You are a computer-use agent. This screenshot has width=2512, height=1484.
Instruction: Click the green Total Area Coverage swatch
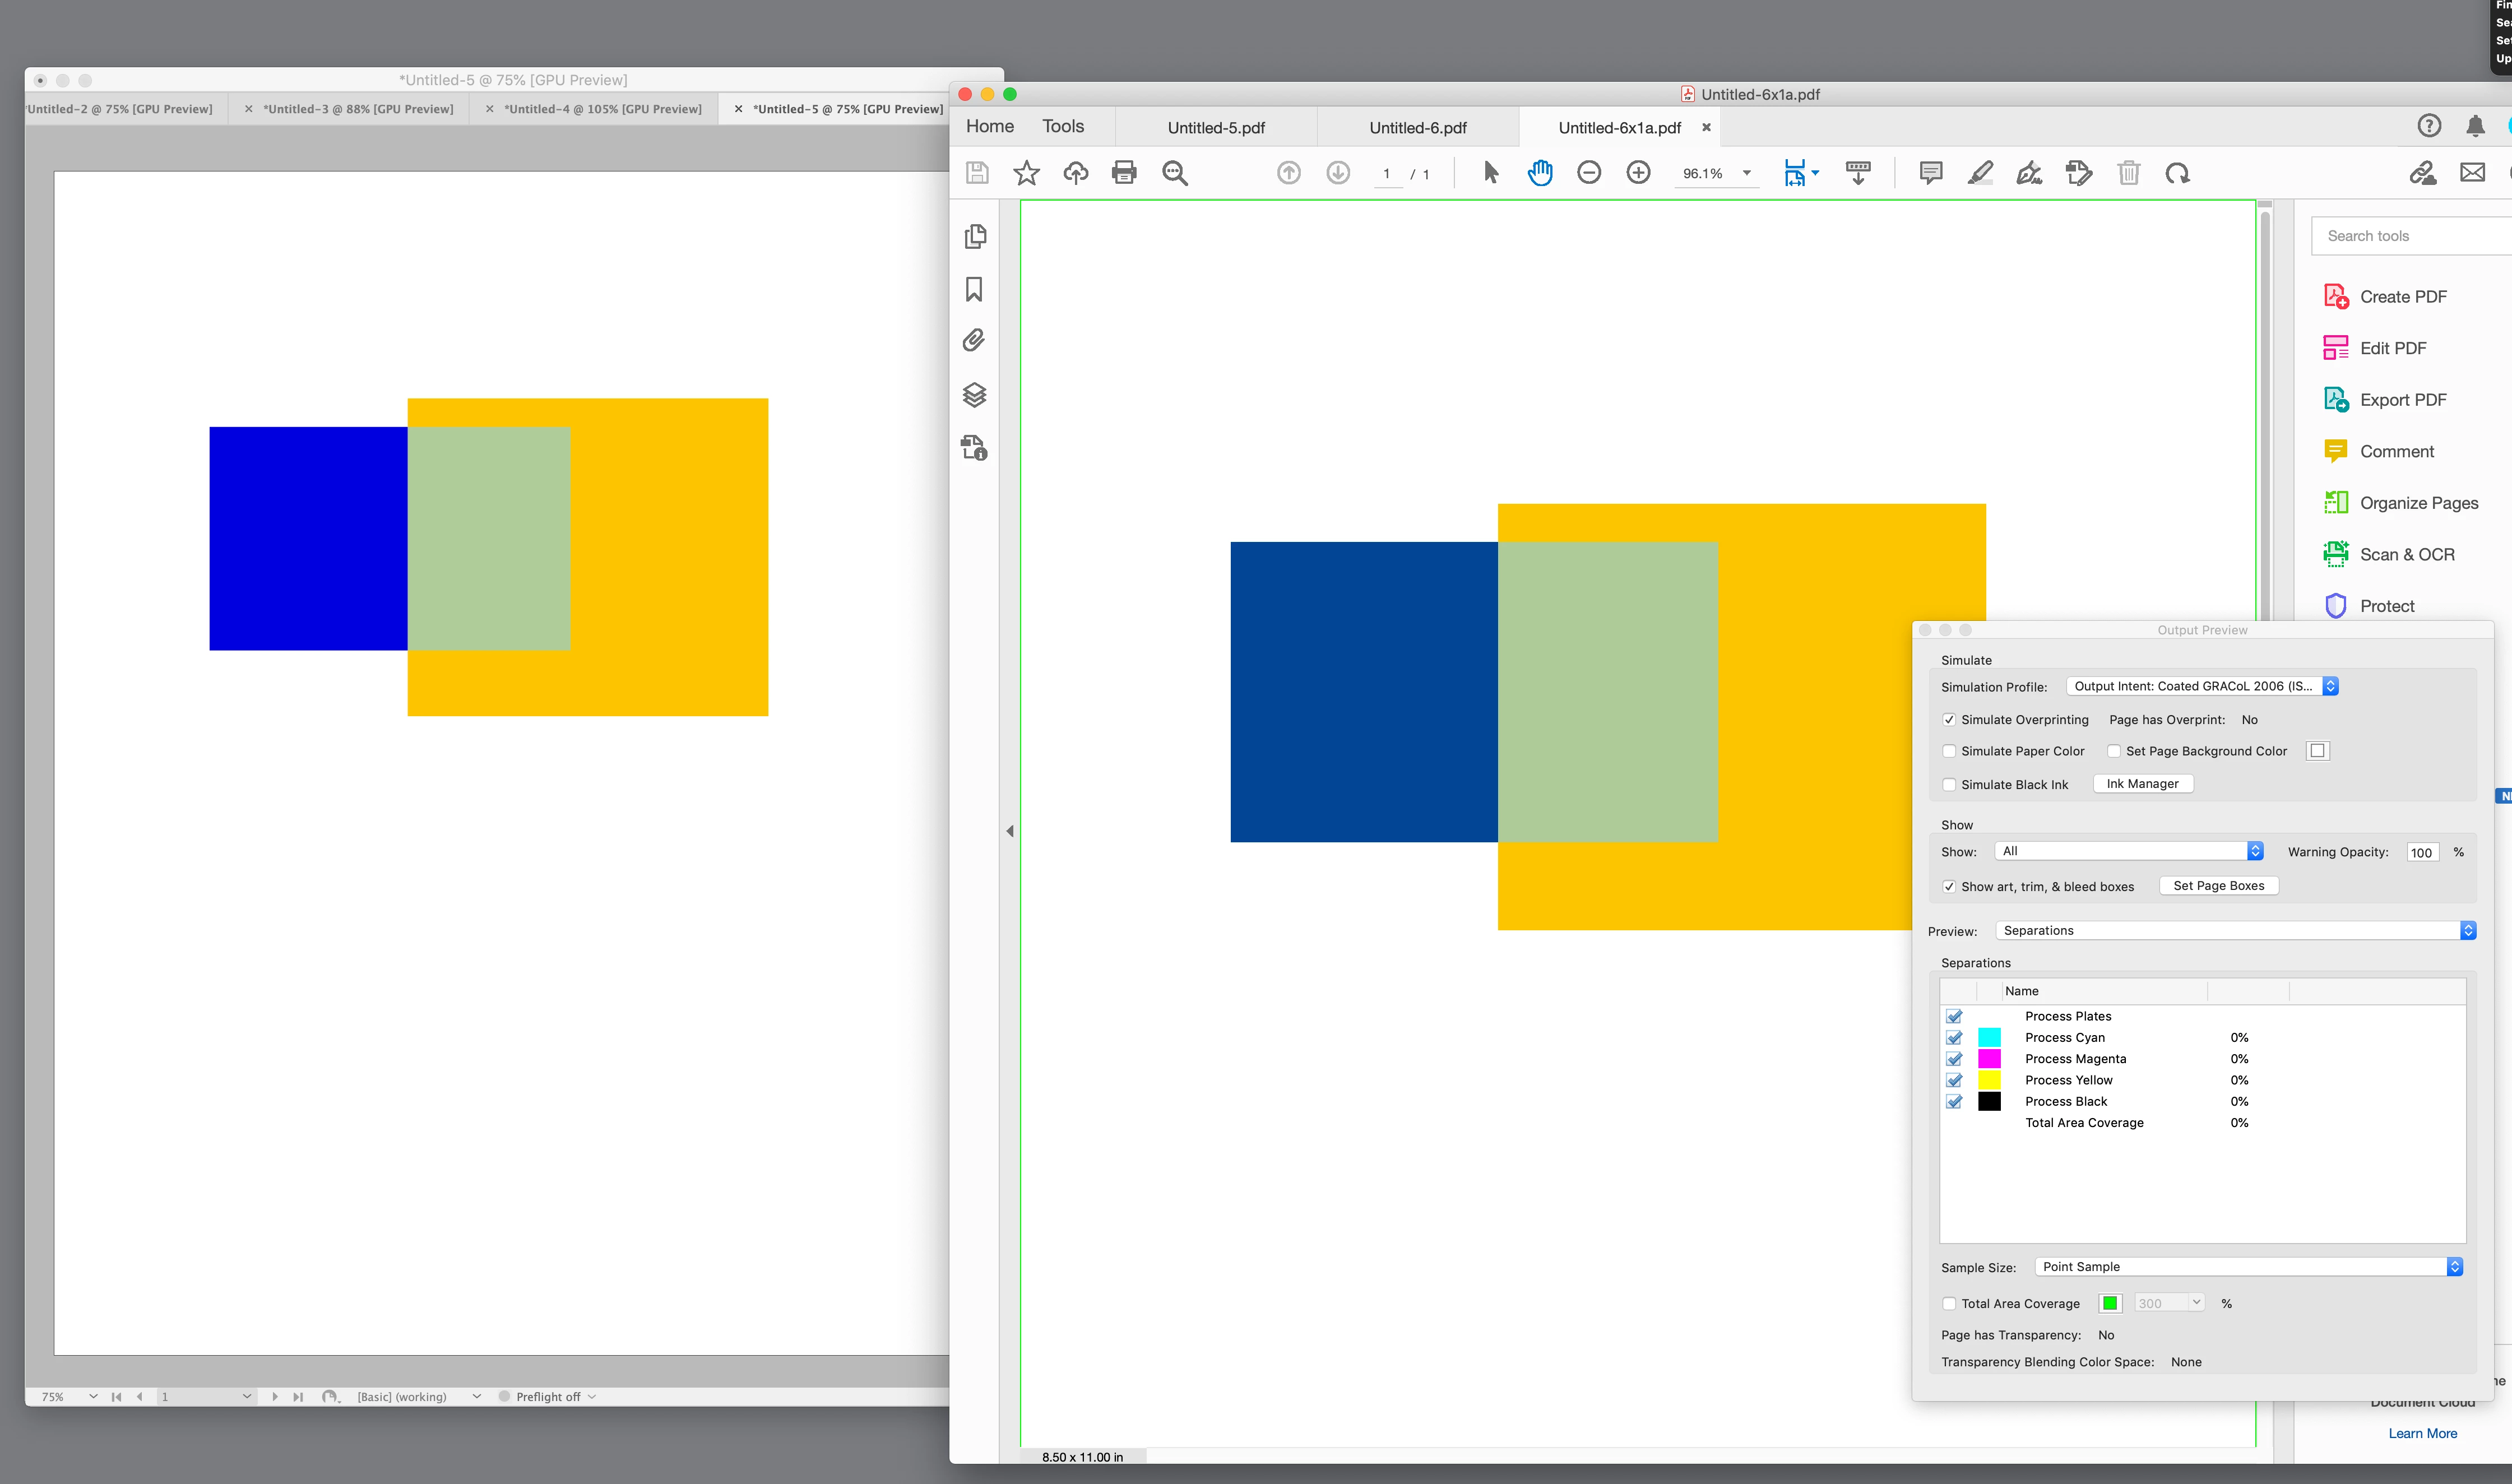(2110, 1304)
